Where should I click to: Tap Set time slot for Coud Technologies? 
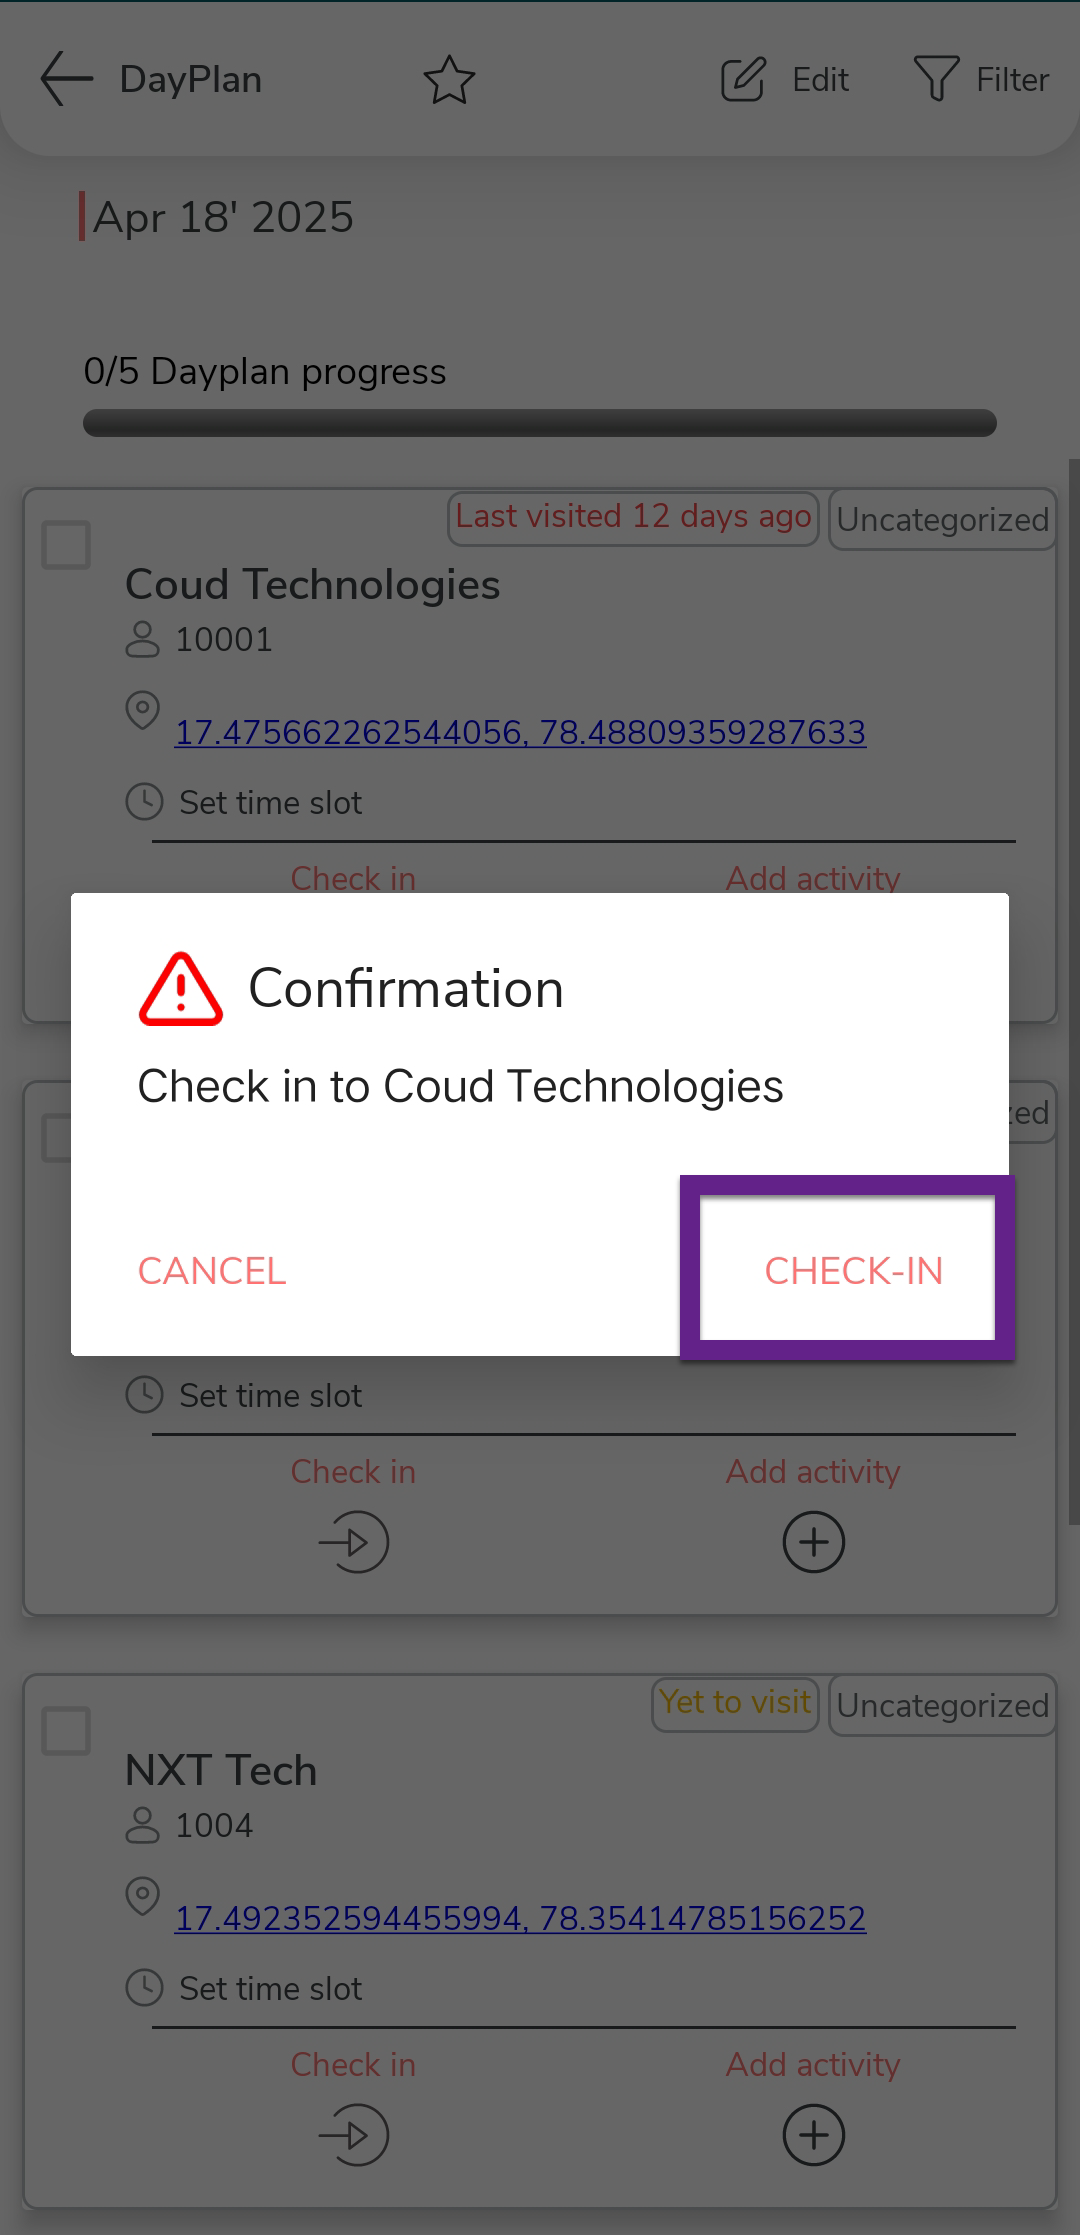coord(270,802)
